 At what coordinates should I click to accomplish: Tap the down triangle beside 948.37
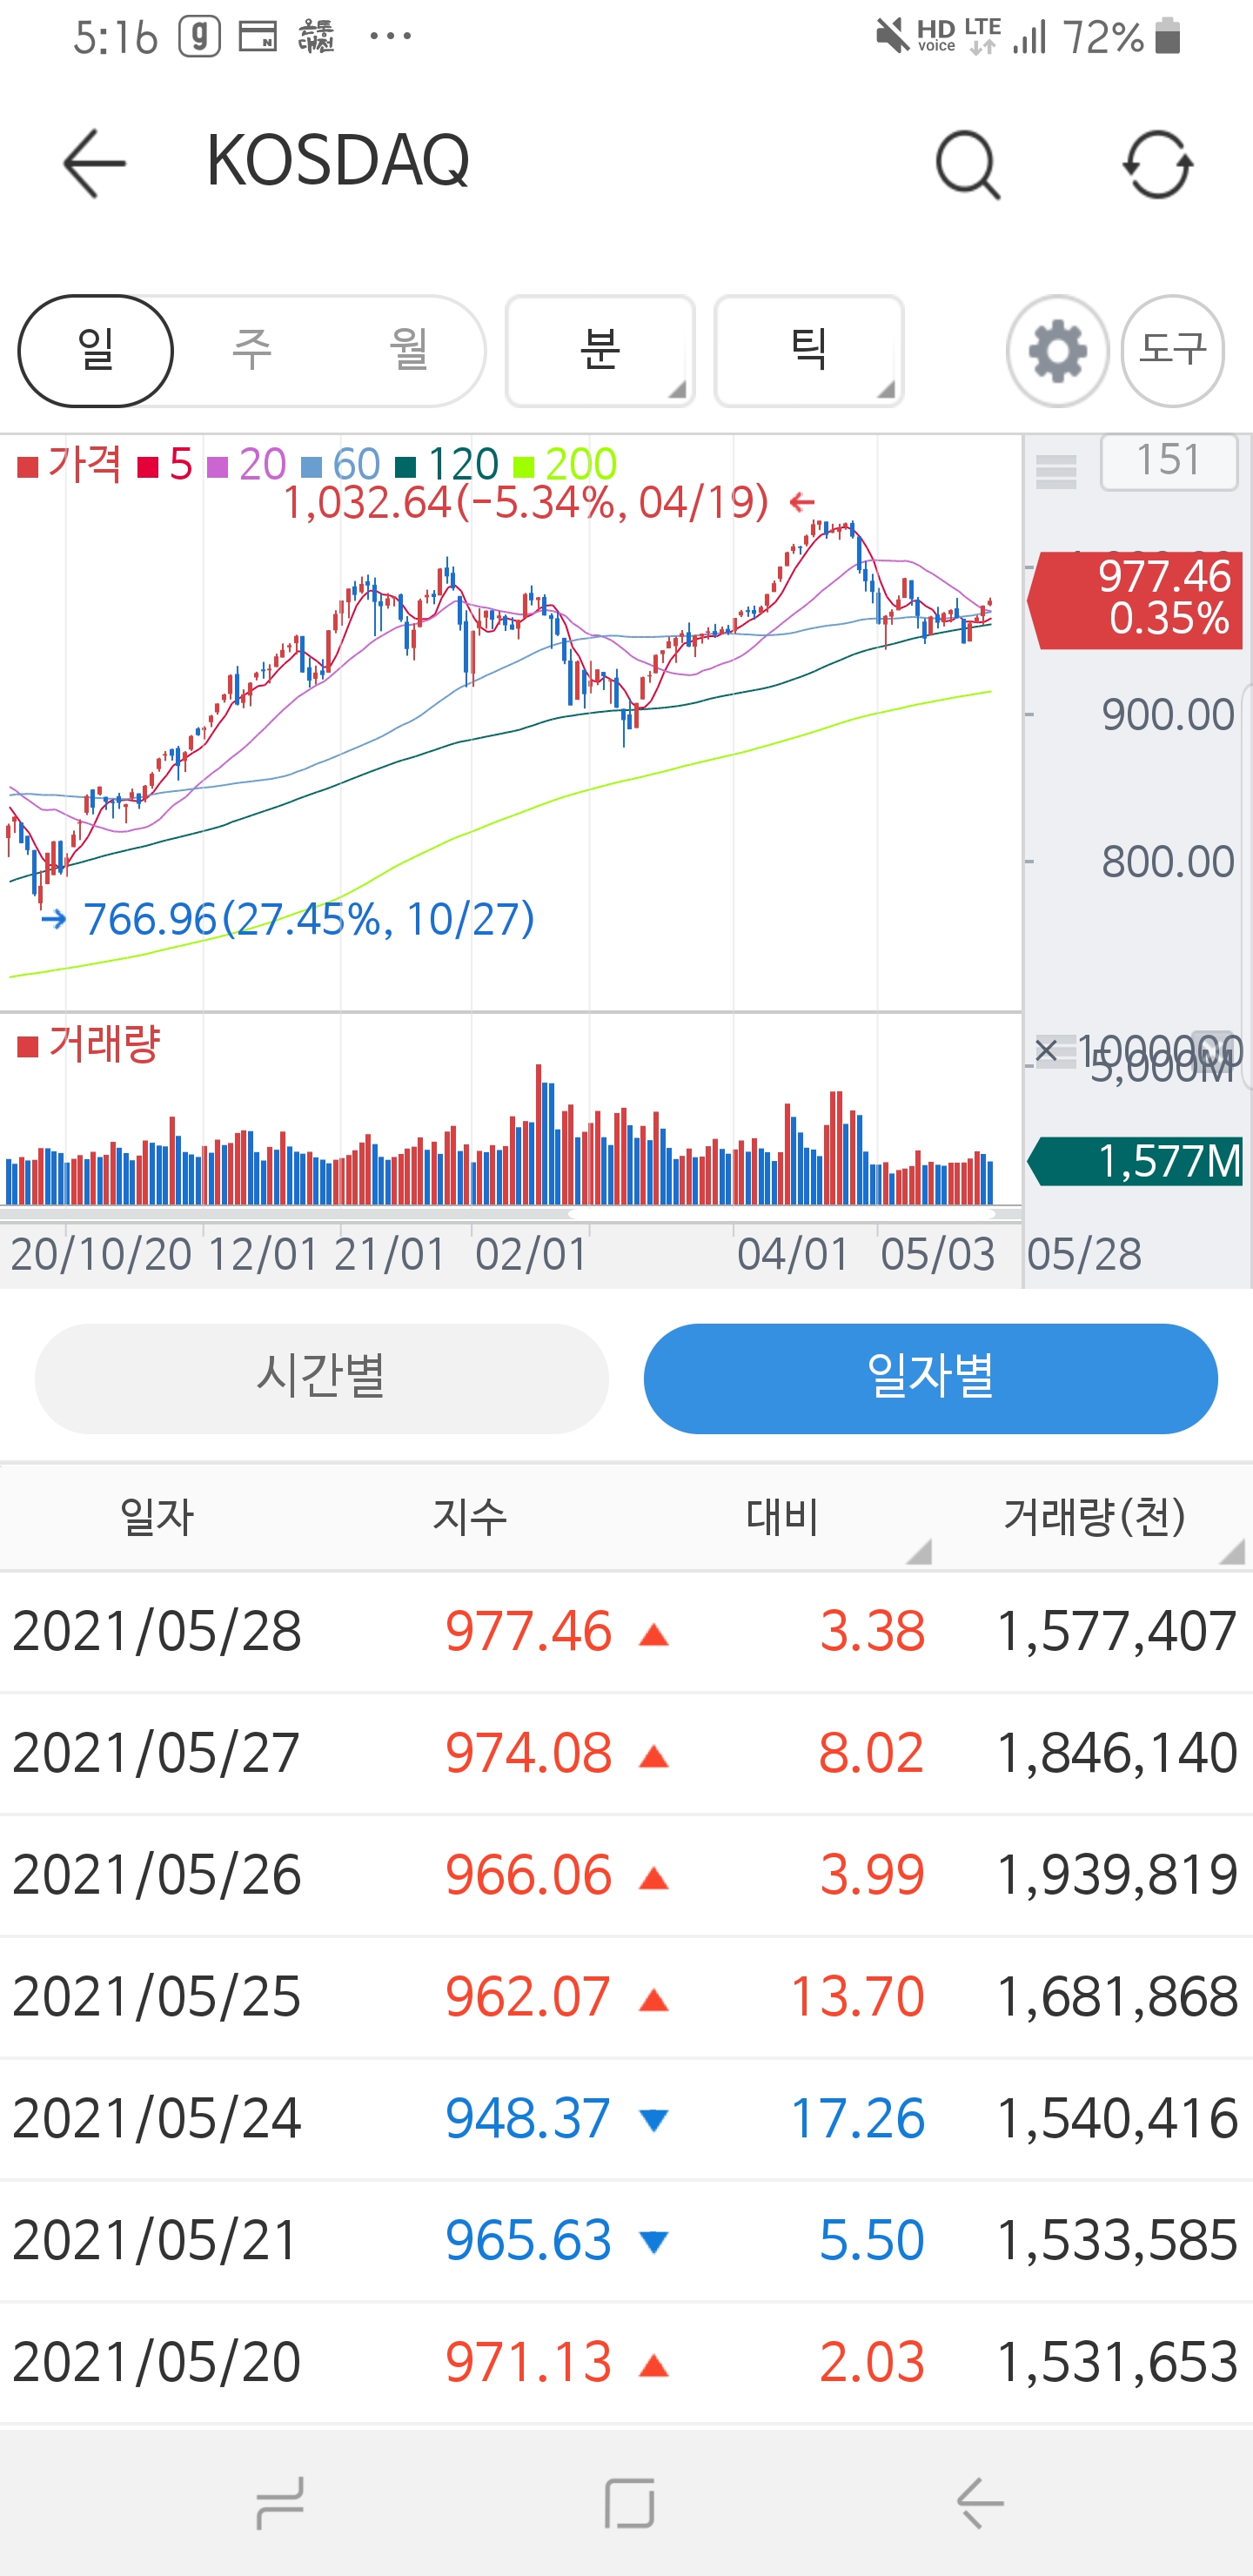[654, 2119]
